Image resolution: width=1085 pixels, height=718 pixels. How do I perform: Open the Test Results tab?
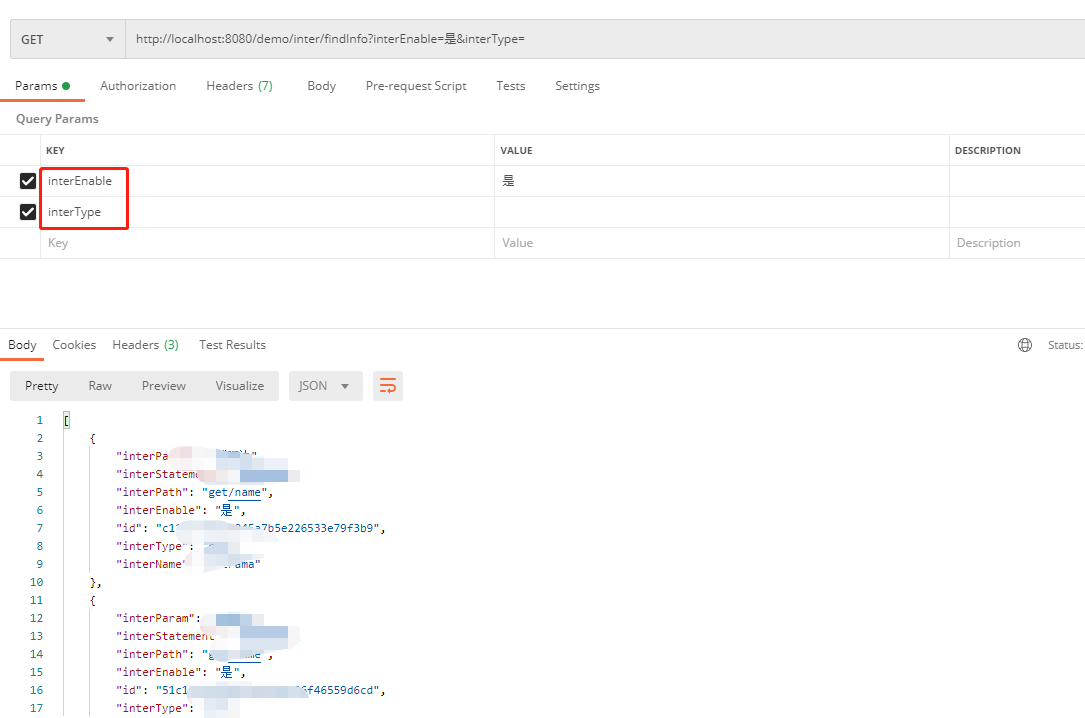pyautogui.click(x=232, y=344)
